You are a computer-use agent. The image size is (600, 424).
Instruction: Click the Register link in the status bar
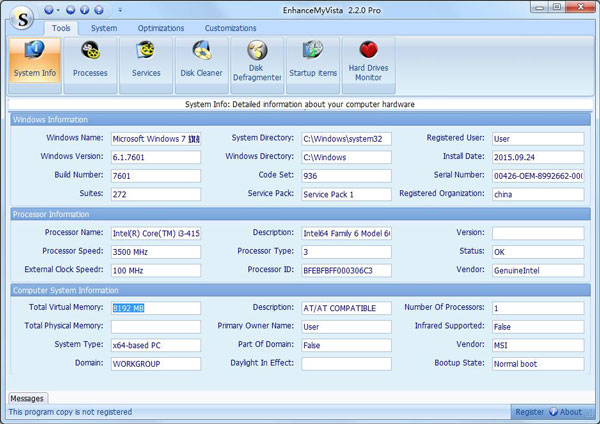(529, 412)
